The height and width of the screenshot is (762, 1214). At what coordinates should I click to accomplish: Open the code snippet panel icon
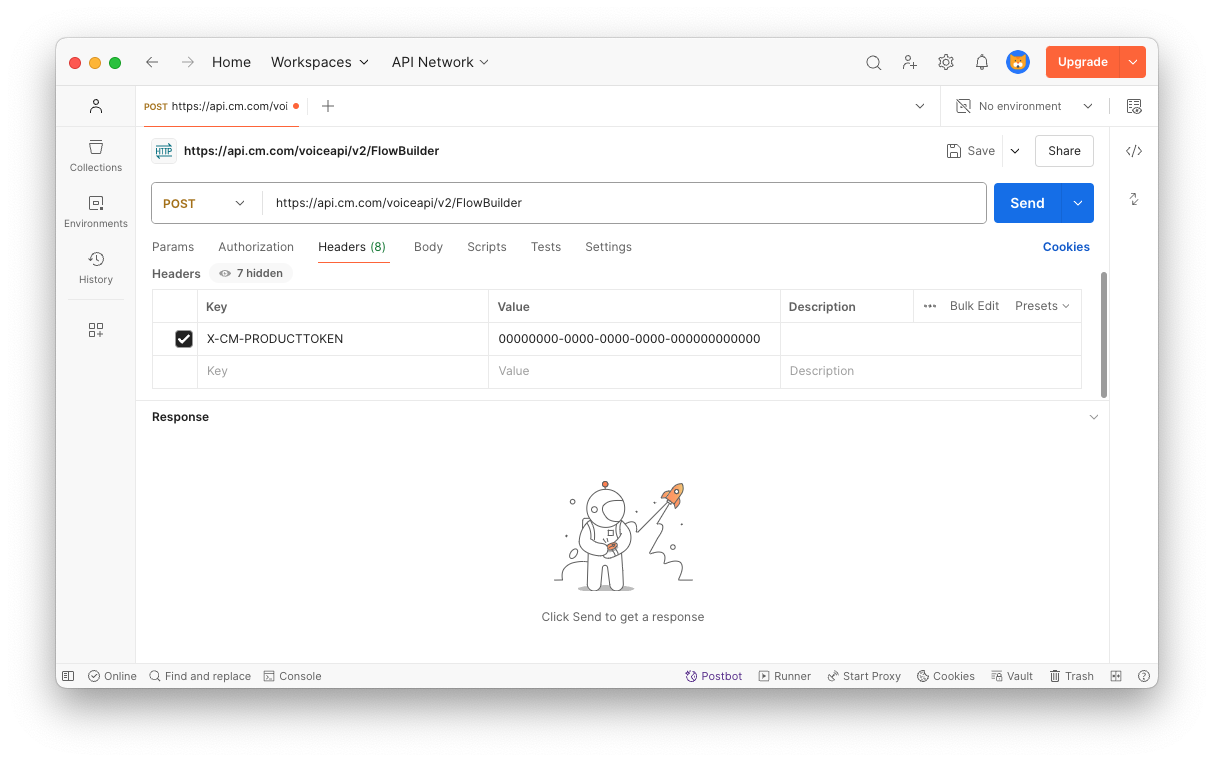pos(1134,151)
